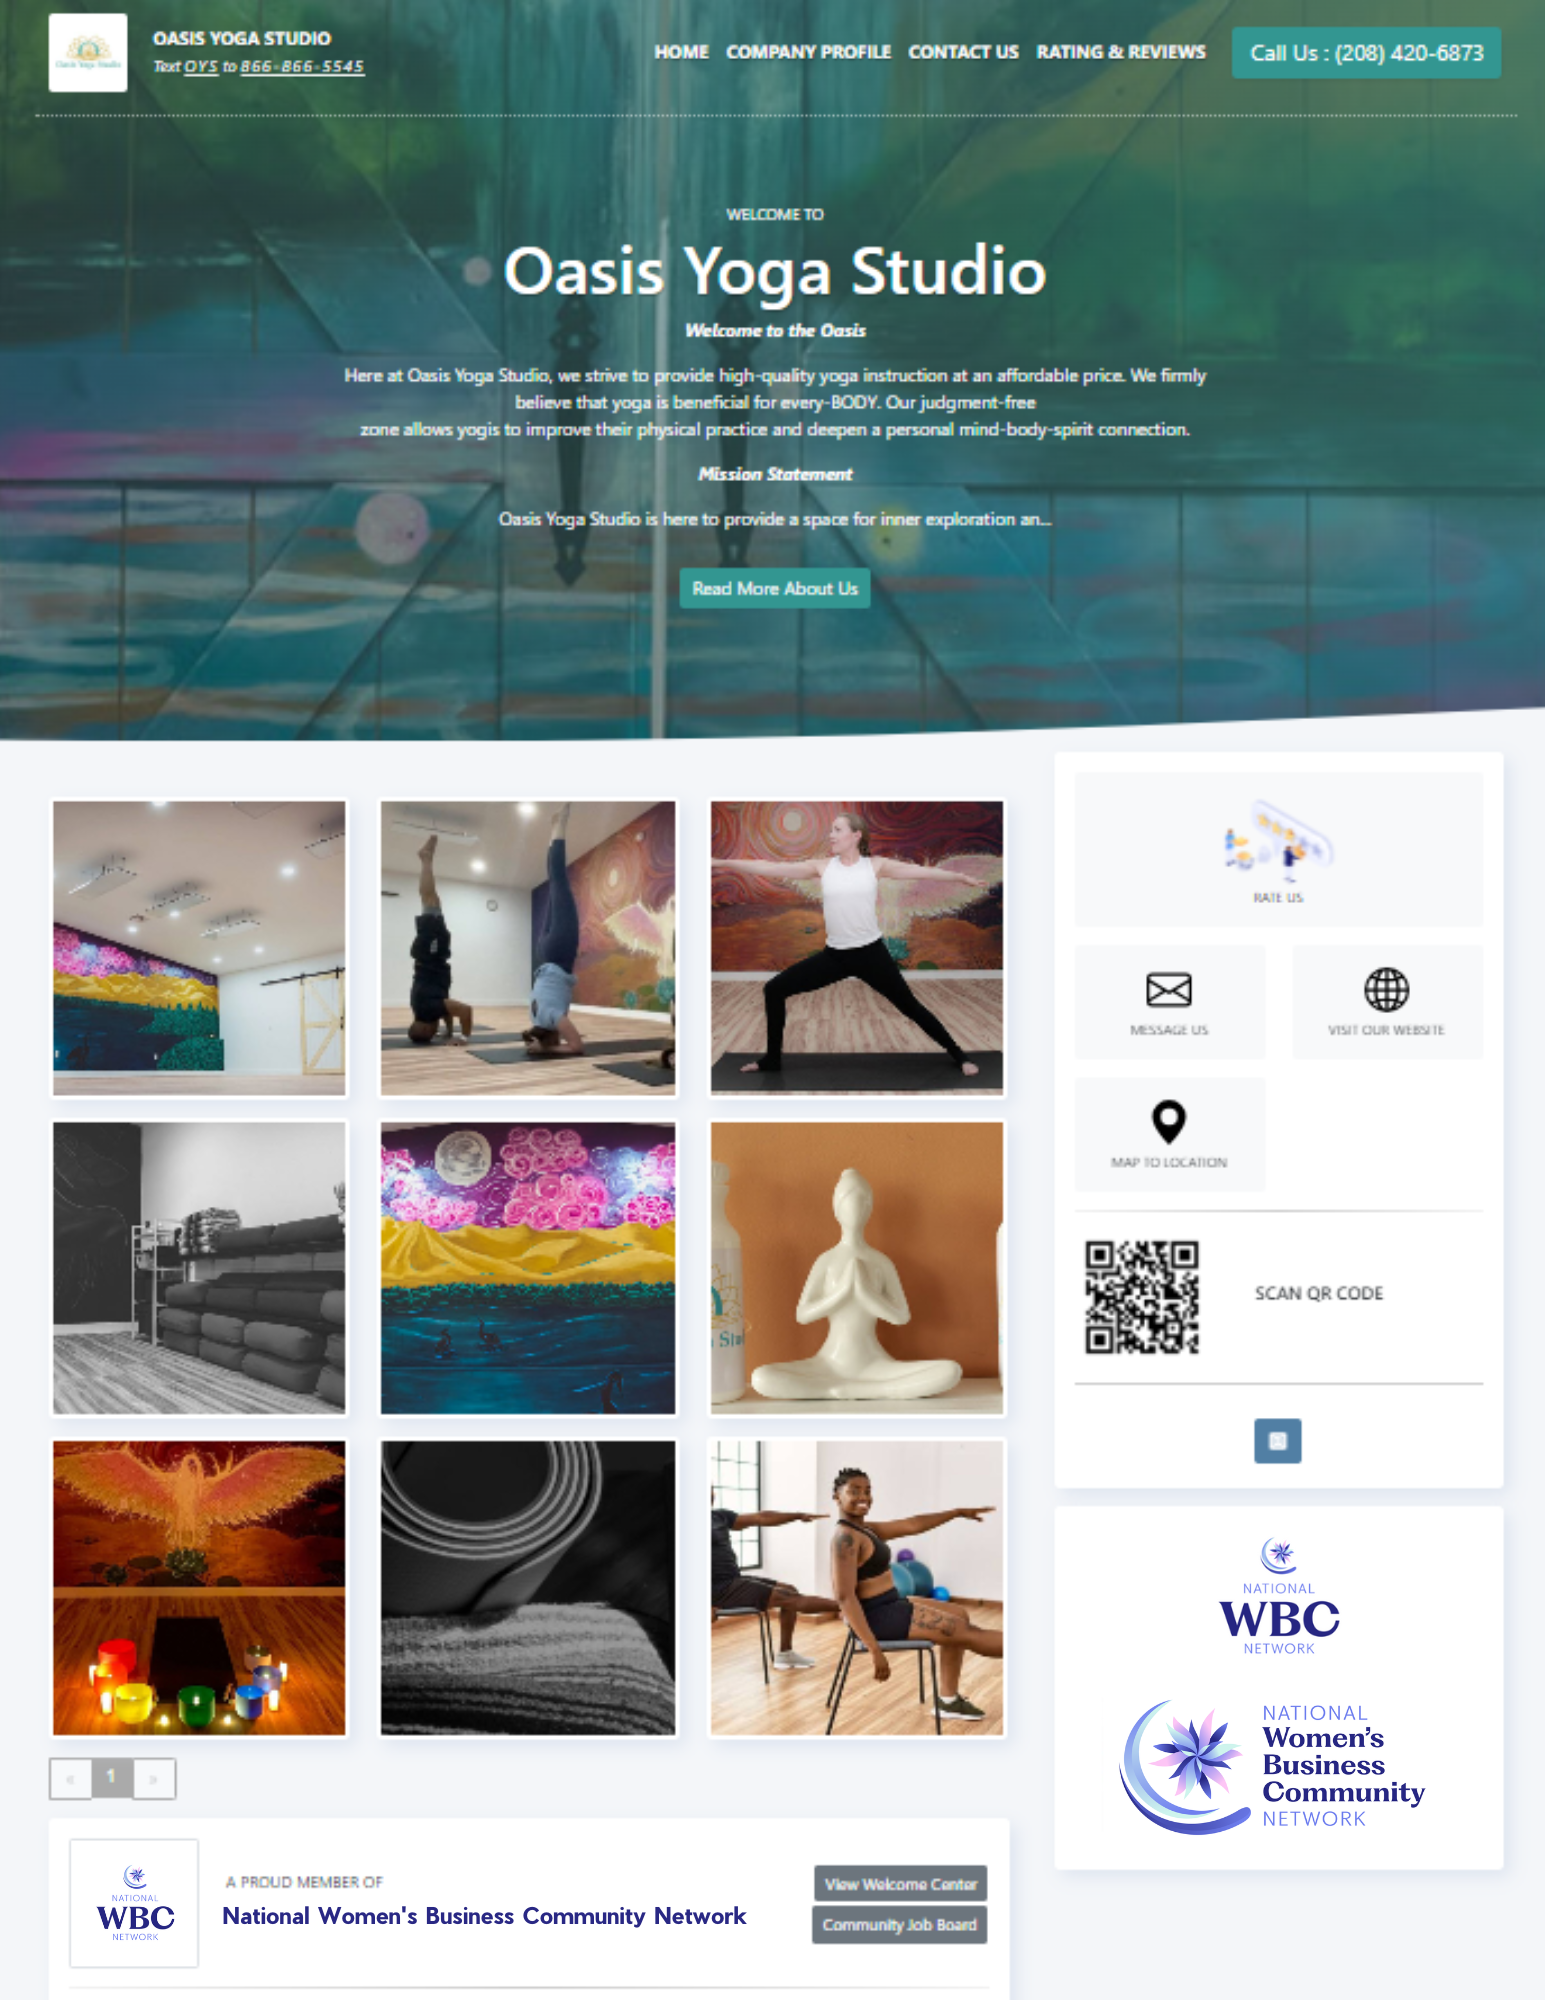The width and height of the screenshot is (1545, 2000).
Task: Open the white meditating statue photo
Action: [857, 1268]
